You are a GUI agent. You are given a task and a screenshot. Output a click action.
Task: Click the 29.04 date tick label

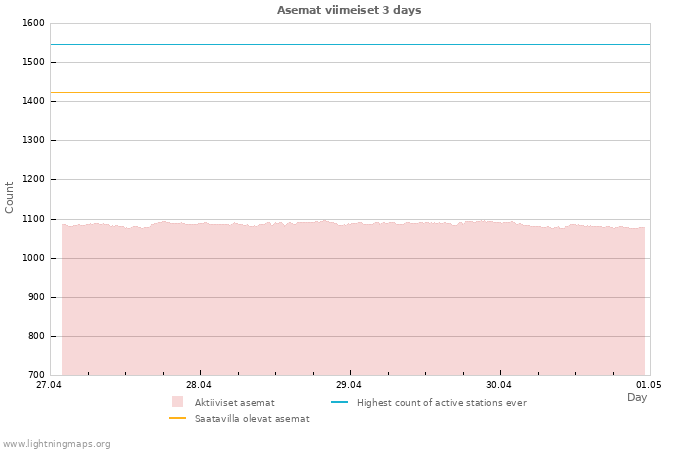point(349,384)
